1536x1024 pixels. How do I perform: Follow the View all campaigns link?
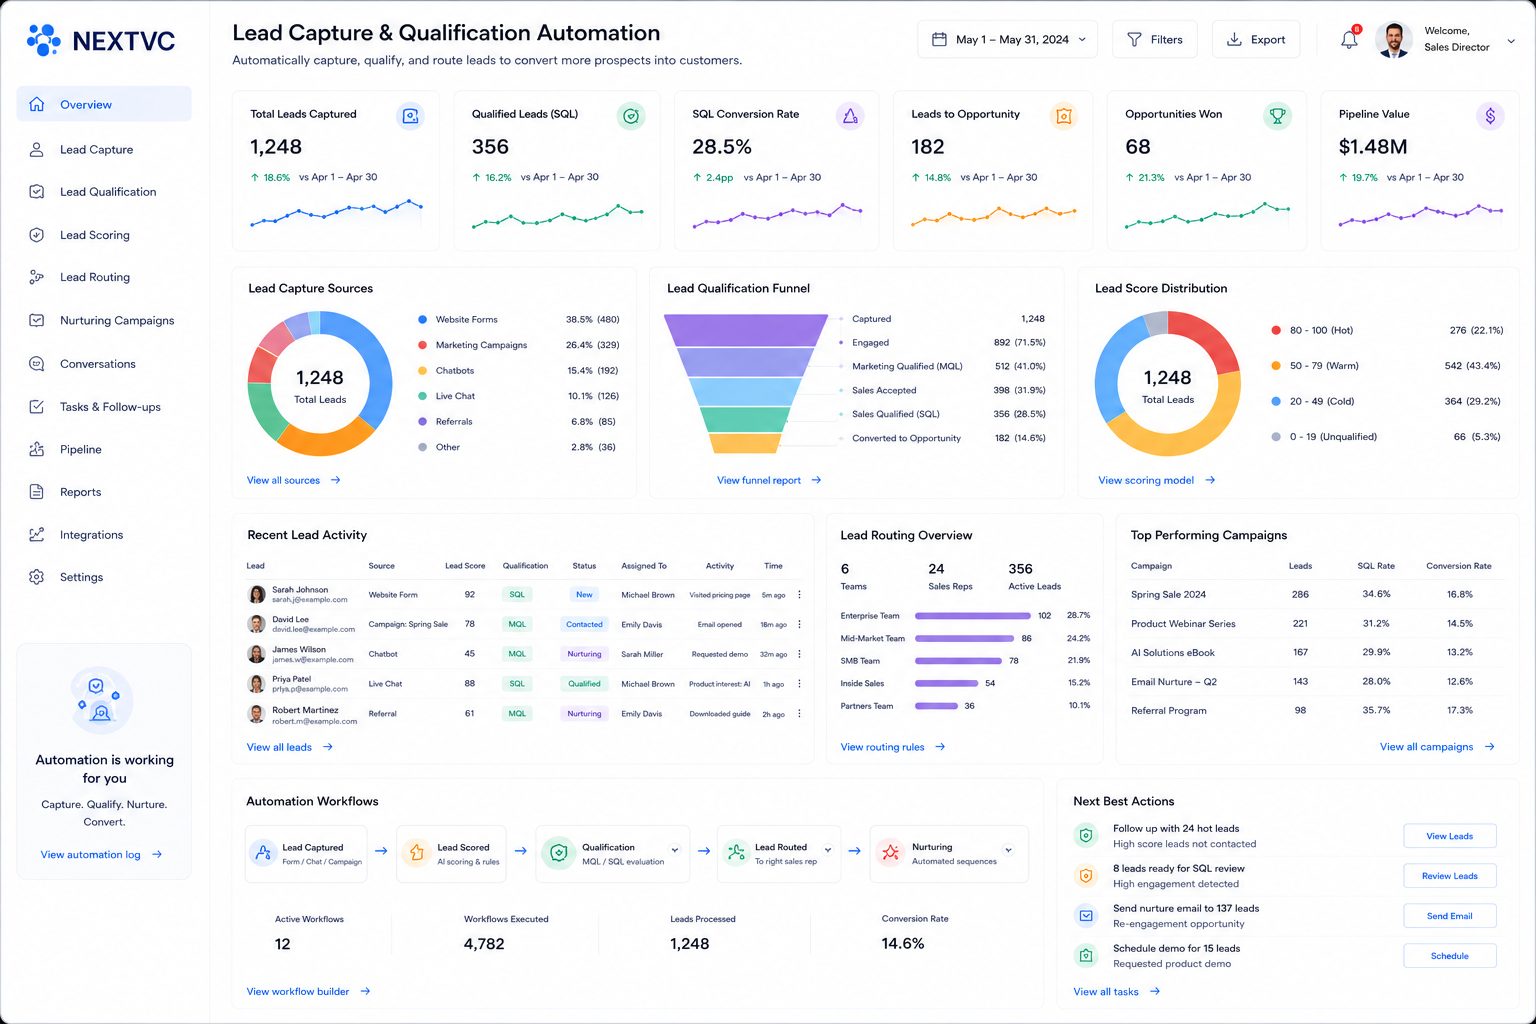[x=1438, y=747]
